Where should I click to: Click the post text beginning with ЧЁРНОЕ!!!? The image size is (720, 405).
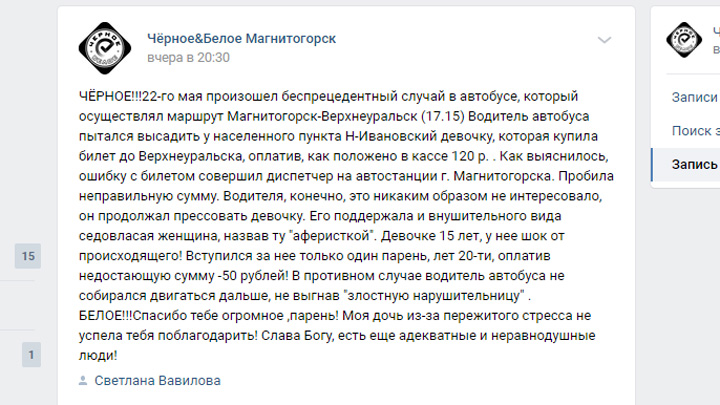[346, 196]
